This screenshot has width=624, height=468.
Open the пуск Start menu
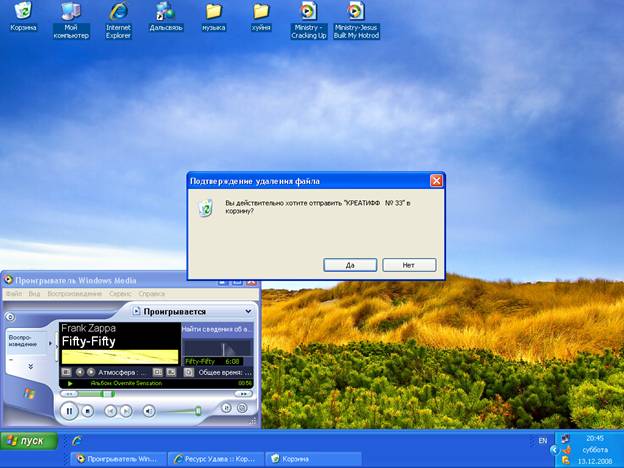(29, 441)
